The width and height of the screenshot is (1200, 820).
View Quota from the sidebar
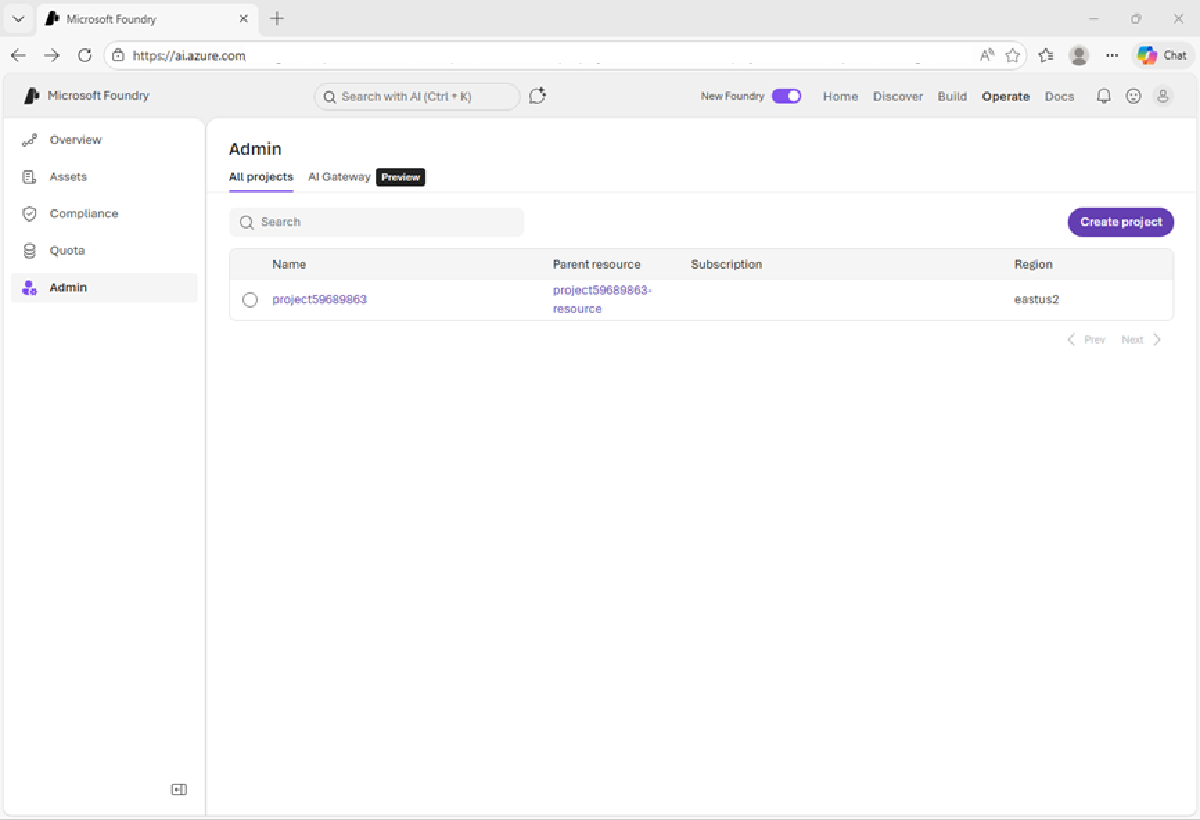click(67, 250)
